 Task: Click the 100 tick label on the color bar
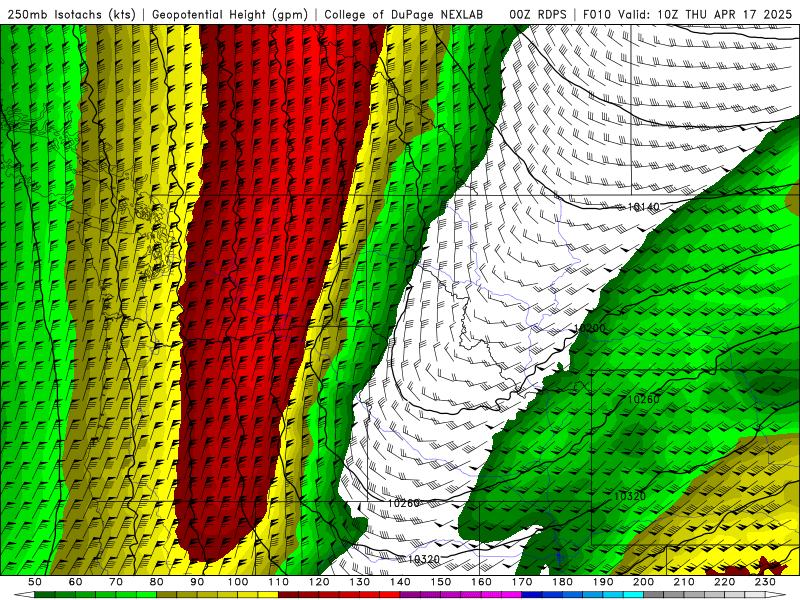[238, 582]
